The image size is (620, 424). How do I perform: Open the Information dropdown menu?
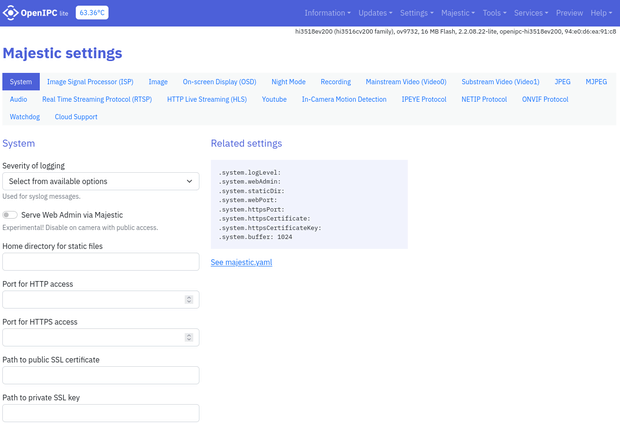(x=327, y=13)
